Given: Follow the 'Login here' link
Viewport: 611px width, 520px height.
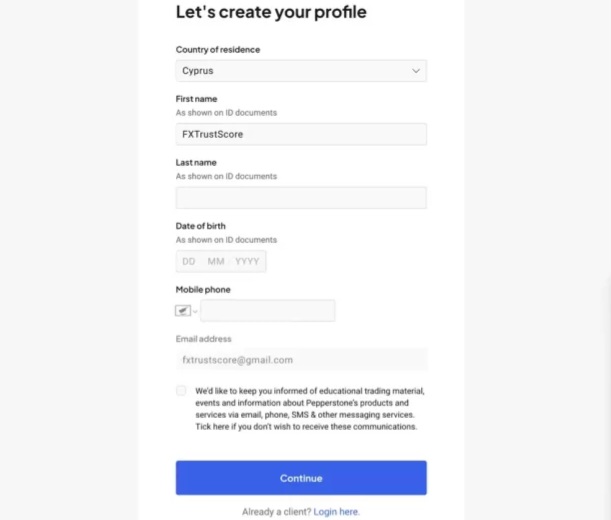Looking at the screenshot, I should pos(336,512).
